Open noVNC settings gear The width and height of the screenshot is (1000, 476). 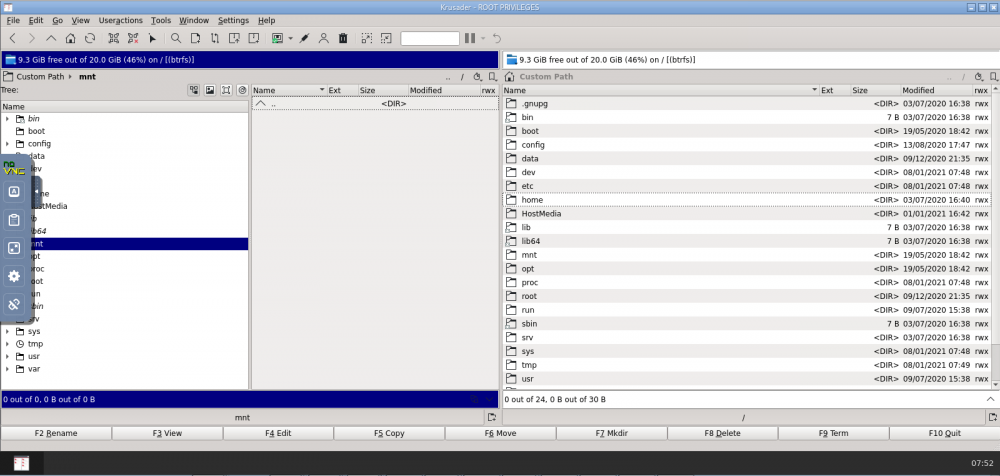[14, 276]
